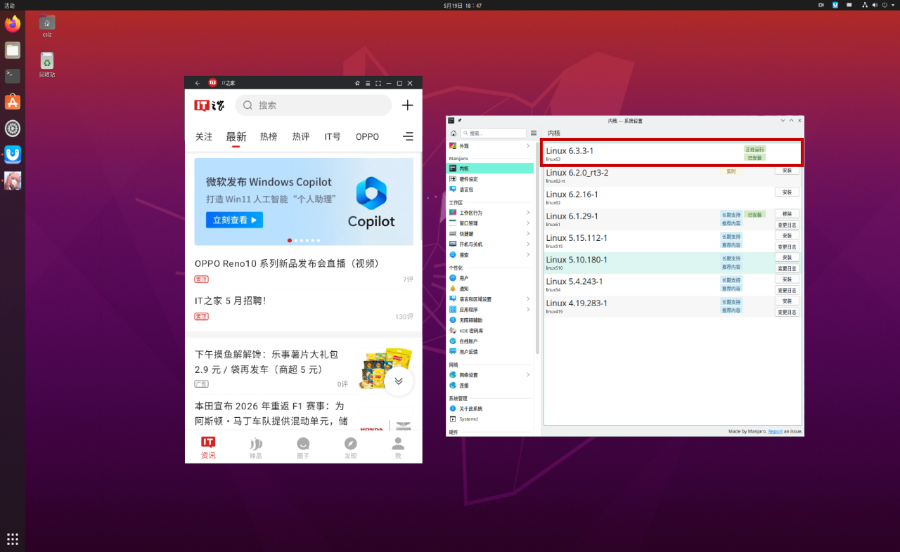900x552 pixels.
Task: Open the IT之家 5 月招聘 article
Action: coord(230,301)
